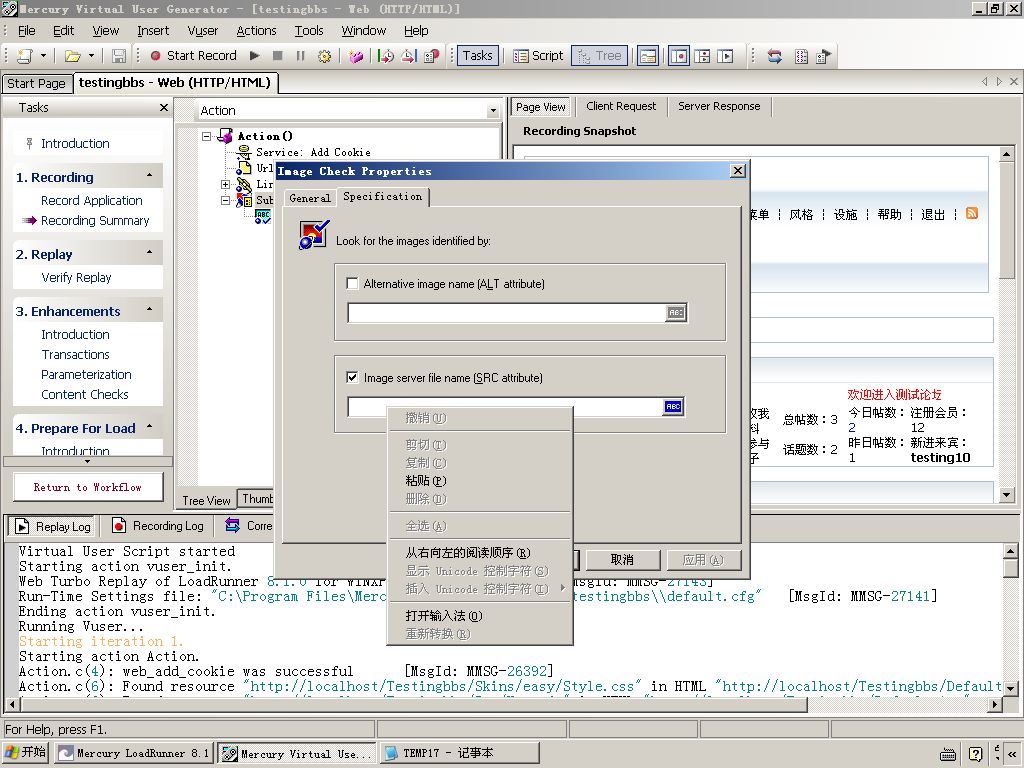
Task: Click the output window toolbar icon
Action: 648,56
